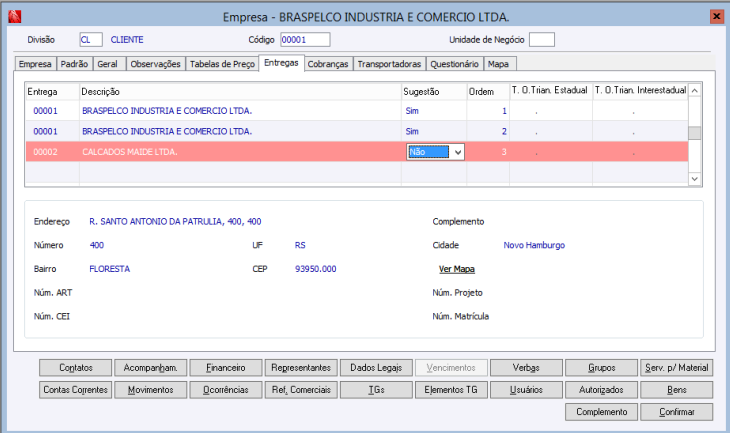Click the Serv. p/ Material button
Screen dimensions: 730x433
tap(676, 368)
